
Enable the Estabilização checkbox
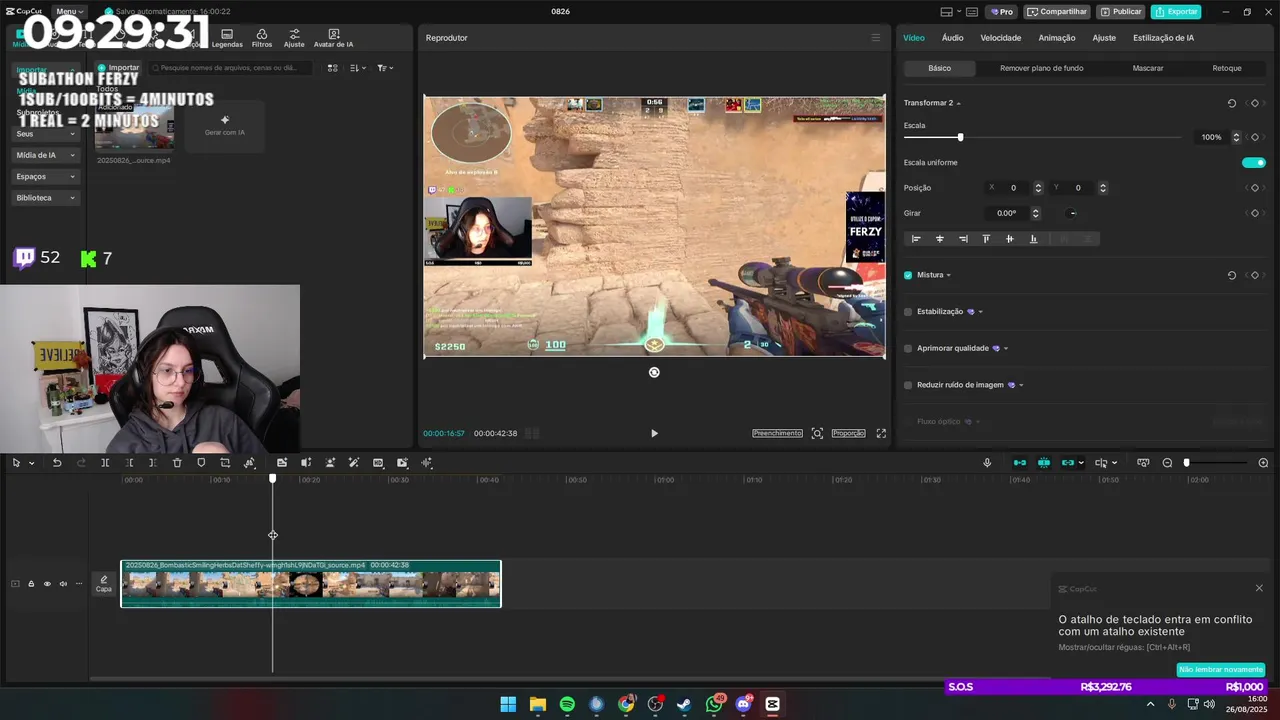[x=908, y=312]
